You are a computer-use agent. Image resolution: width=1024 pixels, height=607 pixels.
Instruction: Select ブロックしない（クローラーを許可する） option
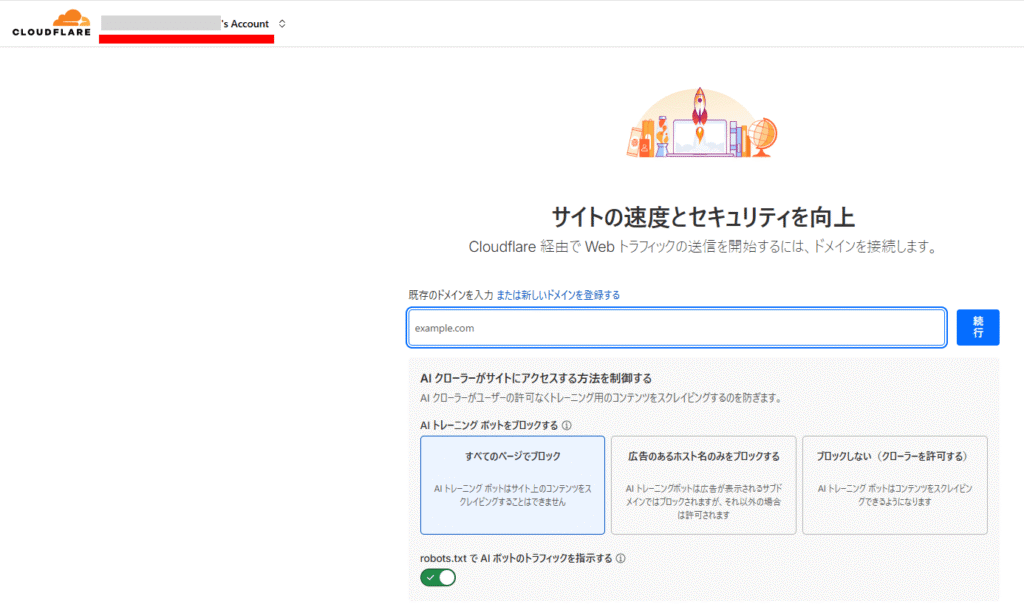894,485
